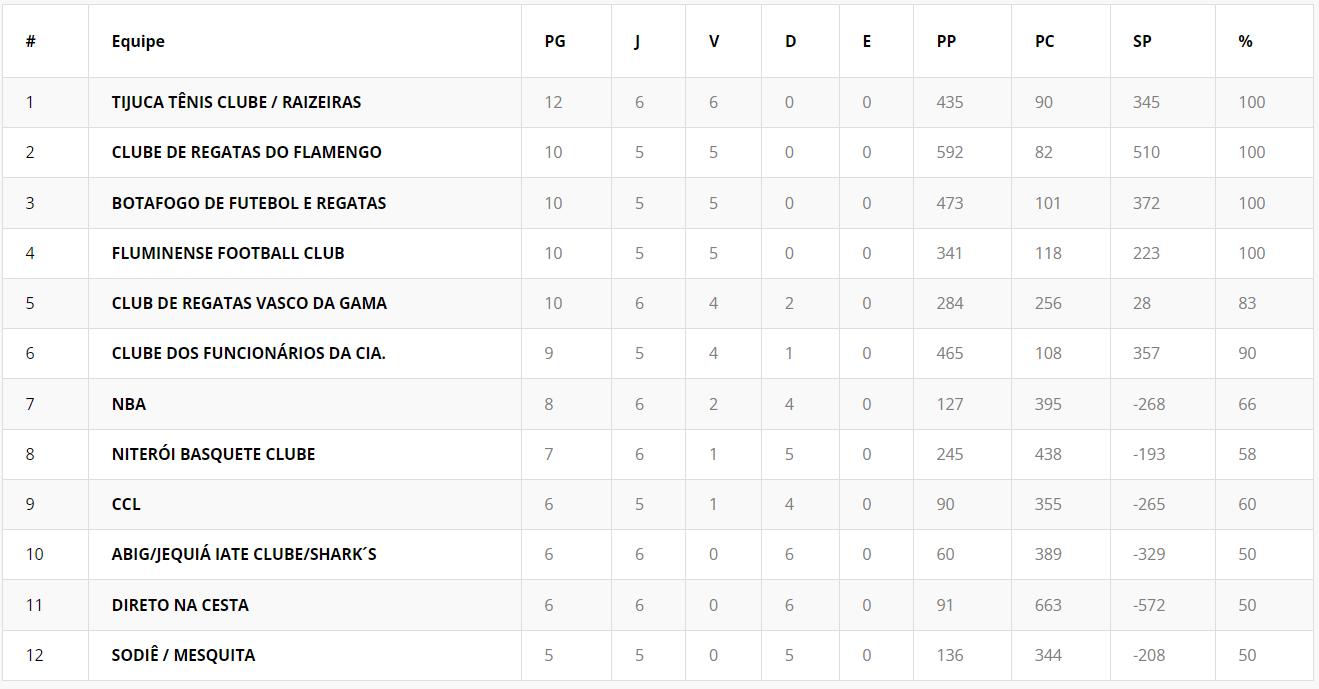
Task: Open NITERÓI BASQUETE CLUBE team
Action: [213, 454]
